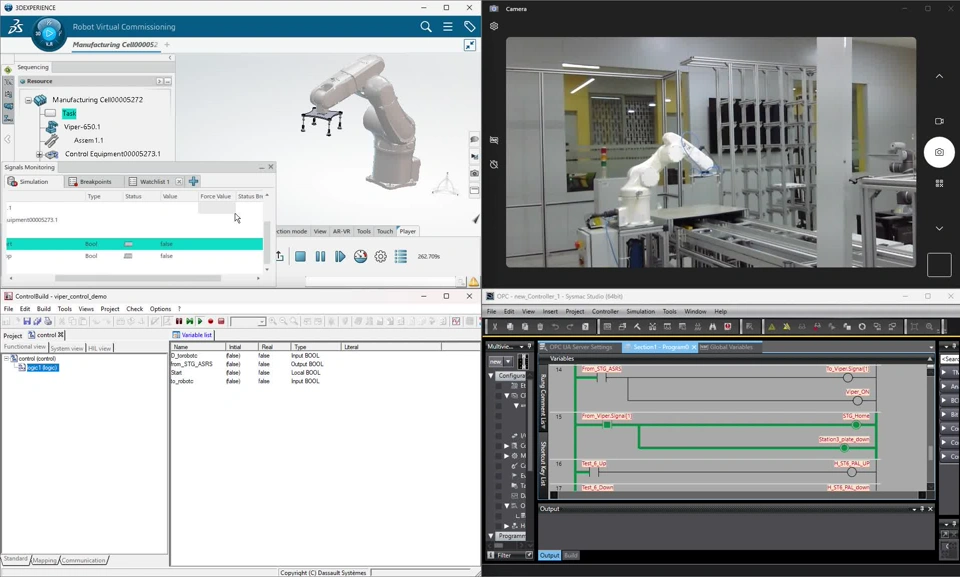
Task: Toggle fullscreen expand icon in 3D viewport
Action: coord(470,45)
